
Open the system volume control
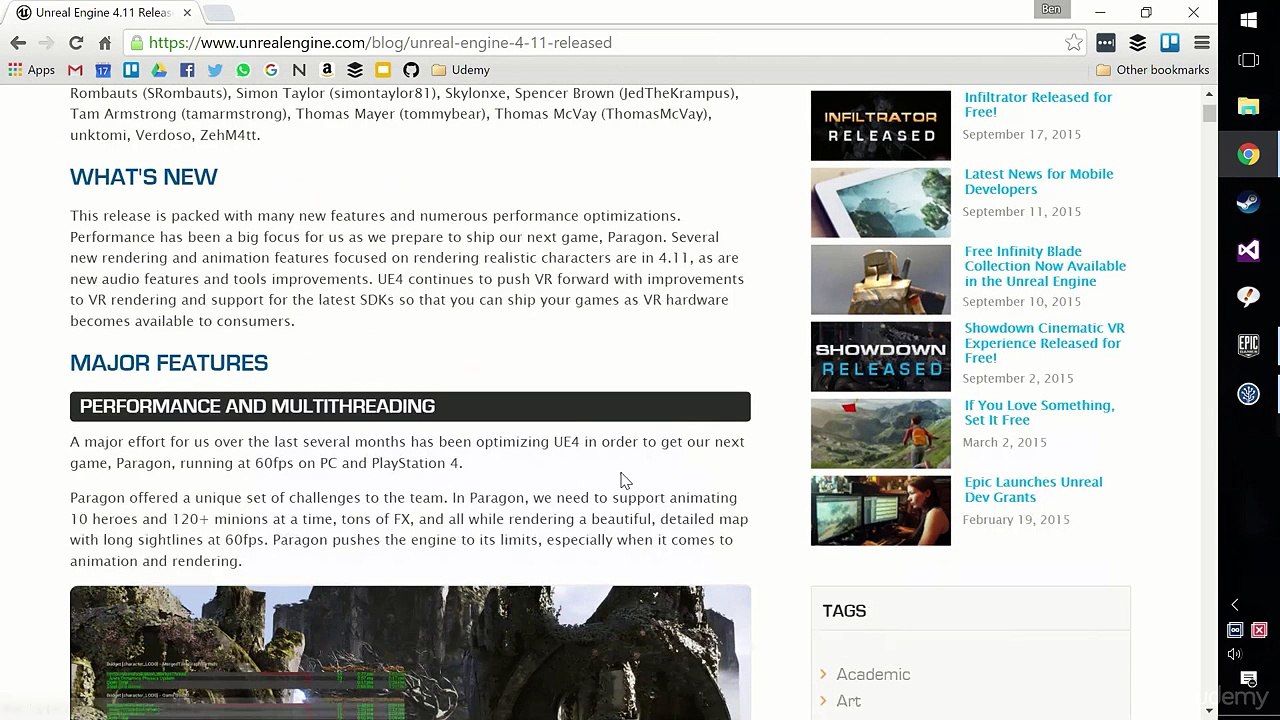1235,654
